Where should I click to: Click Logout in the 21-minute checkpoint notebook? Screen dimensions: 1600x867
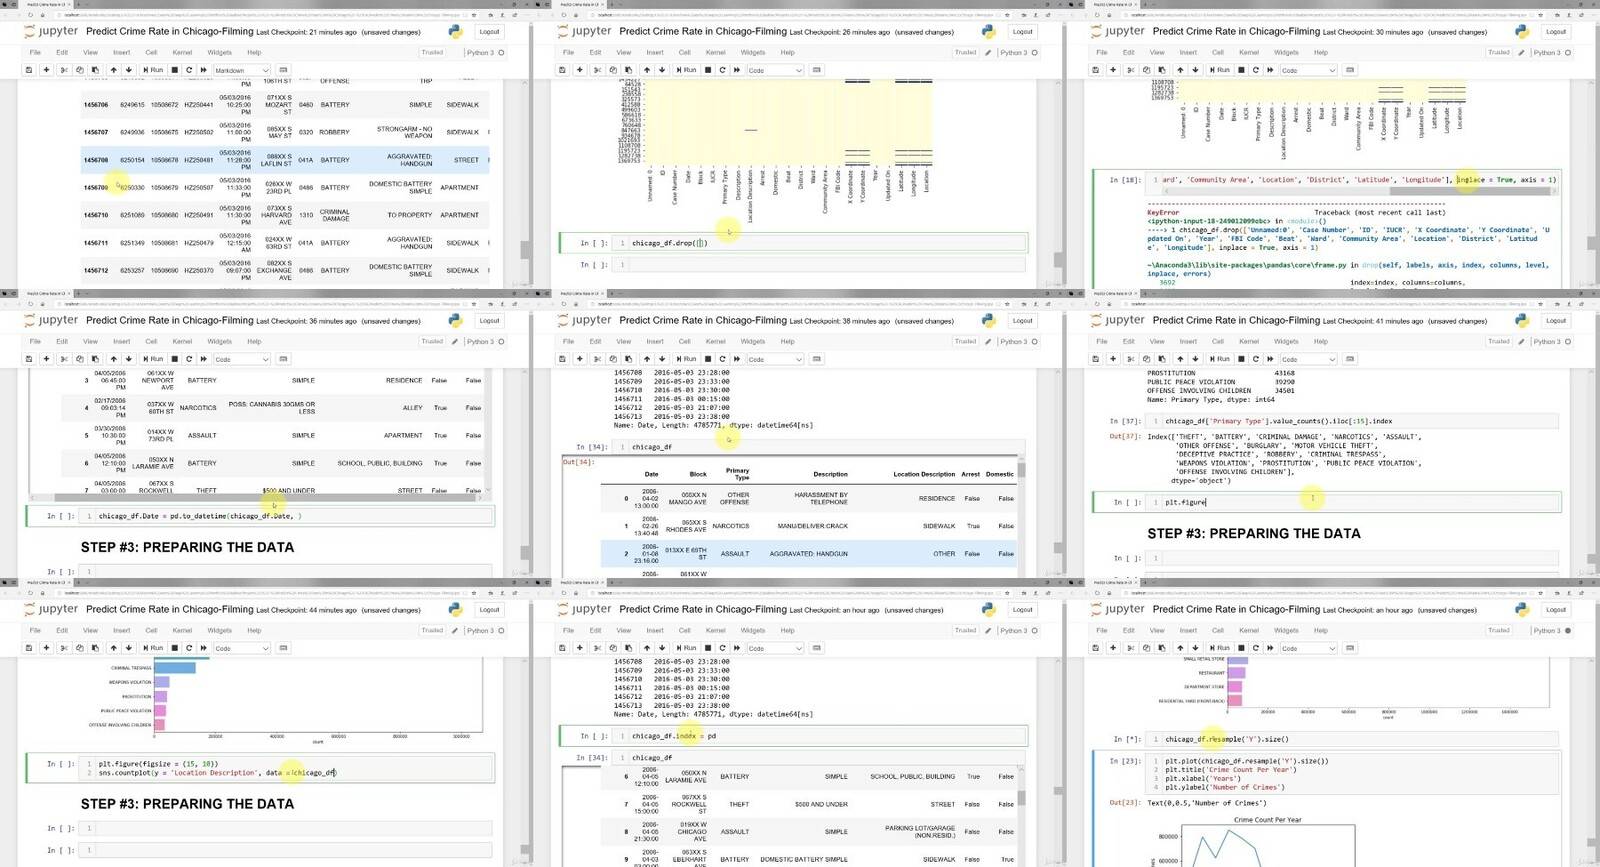click(489, 32)
